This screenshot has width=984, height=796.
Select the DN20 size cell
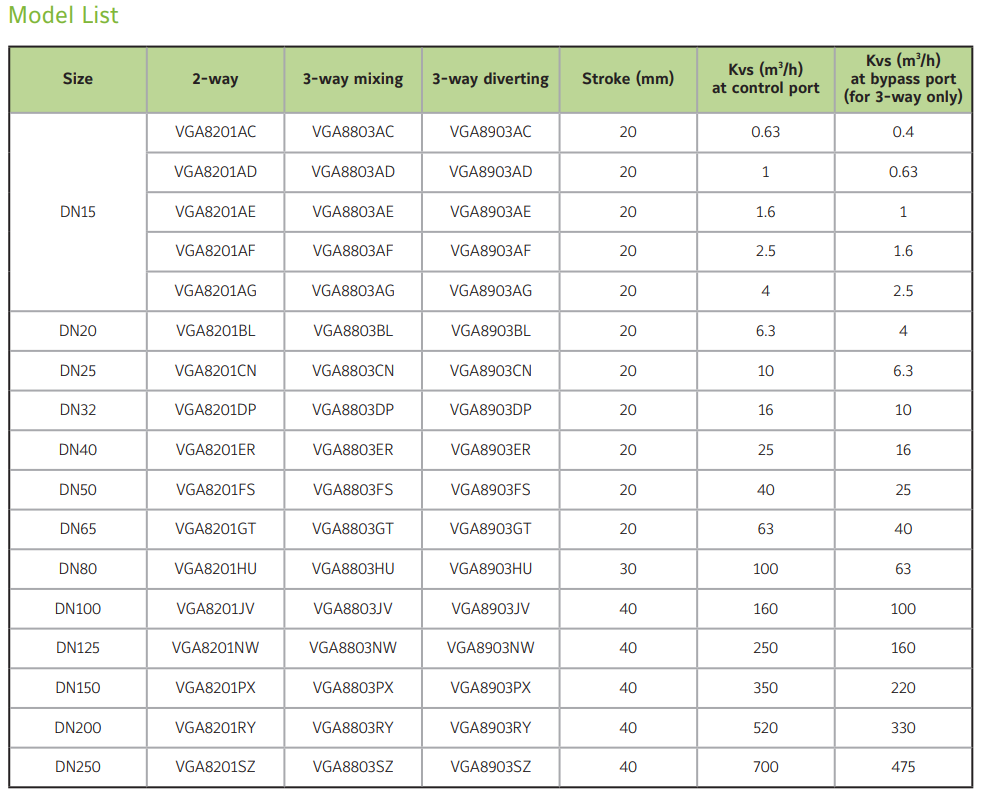77,331
